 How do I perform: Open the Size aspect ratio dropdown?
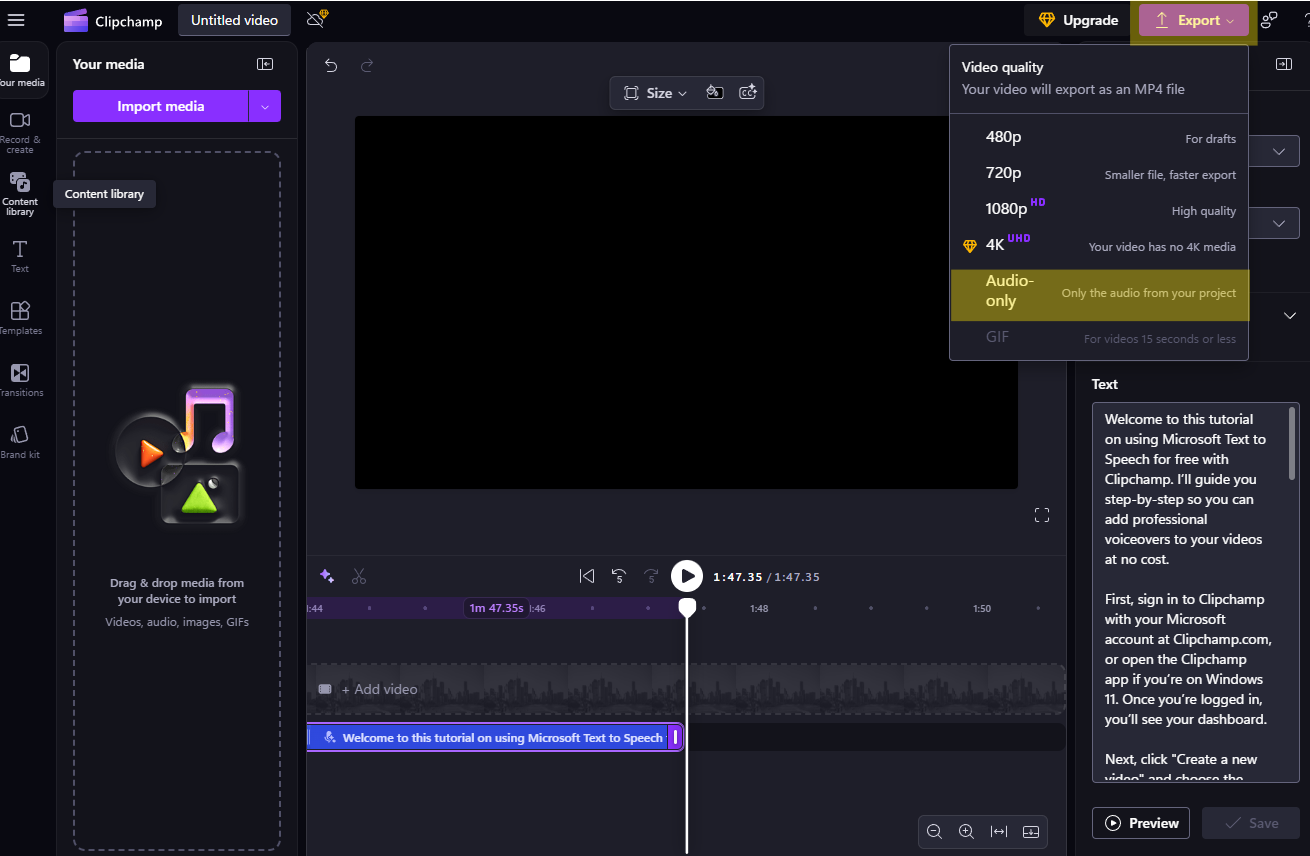(x=655, y=93)
